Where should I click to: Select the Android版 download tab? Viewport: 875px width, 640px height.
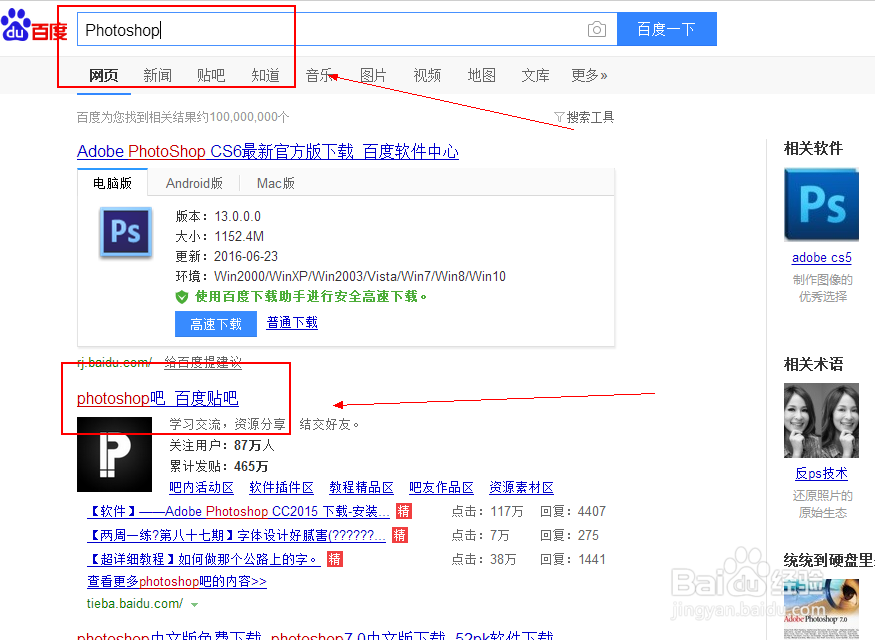(x=194, y=183)
